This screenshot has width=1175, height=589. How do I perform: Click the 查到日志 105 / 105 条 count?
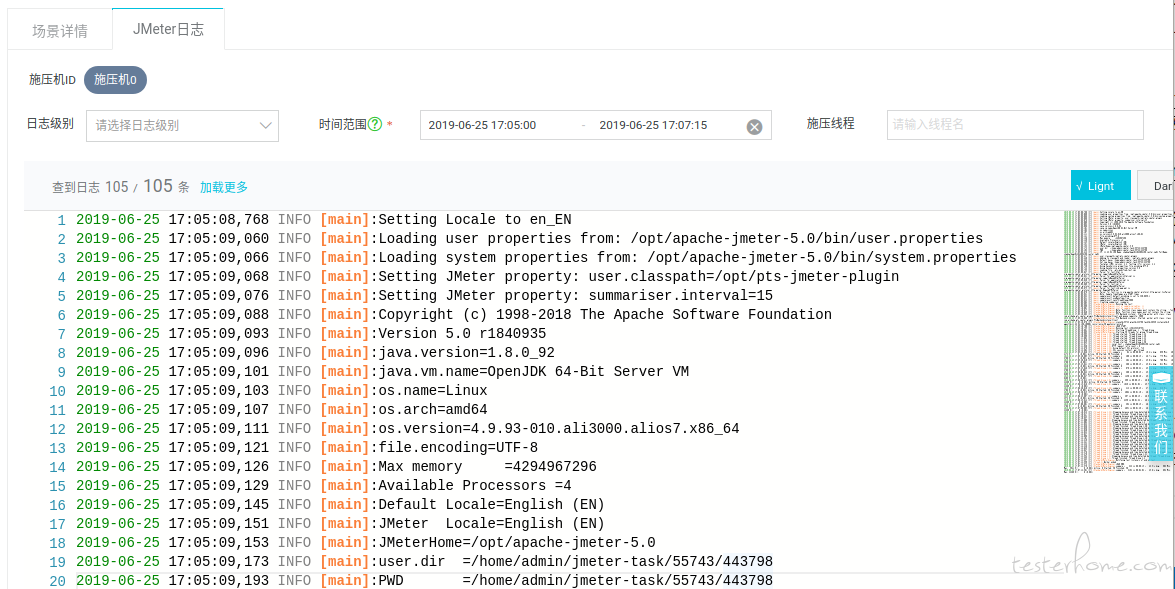(121, 187)
